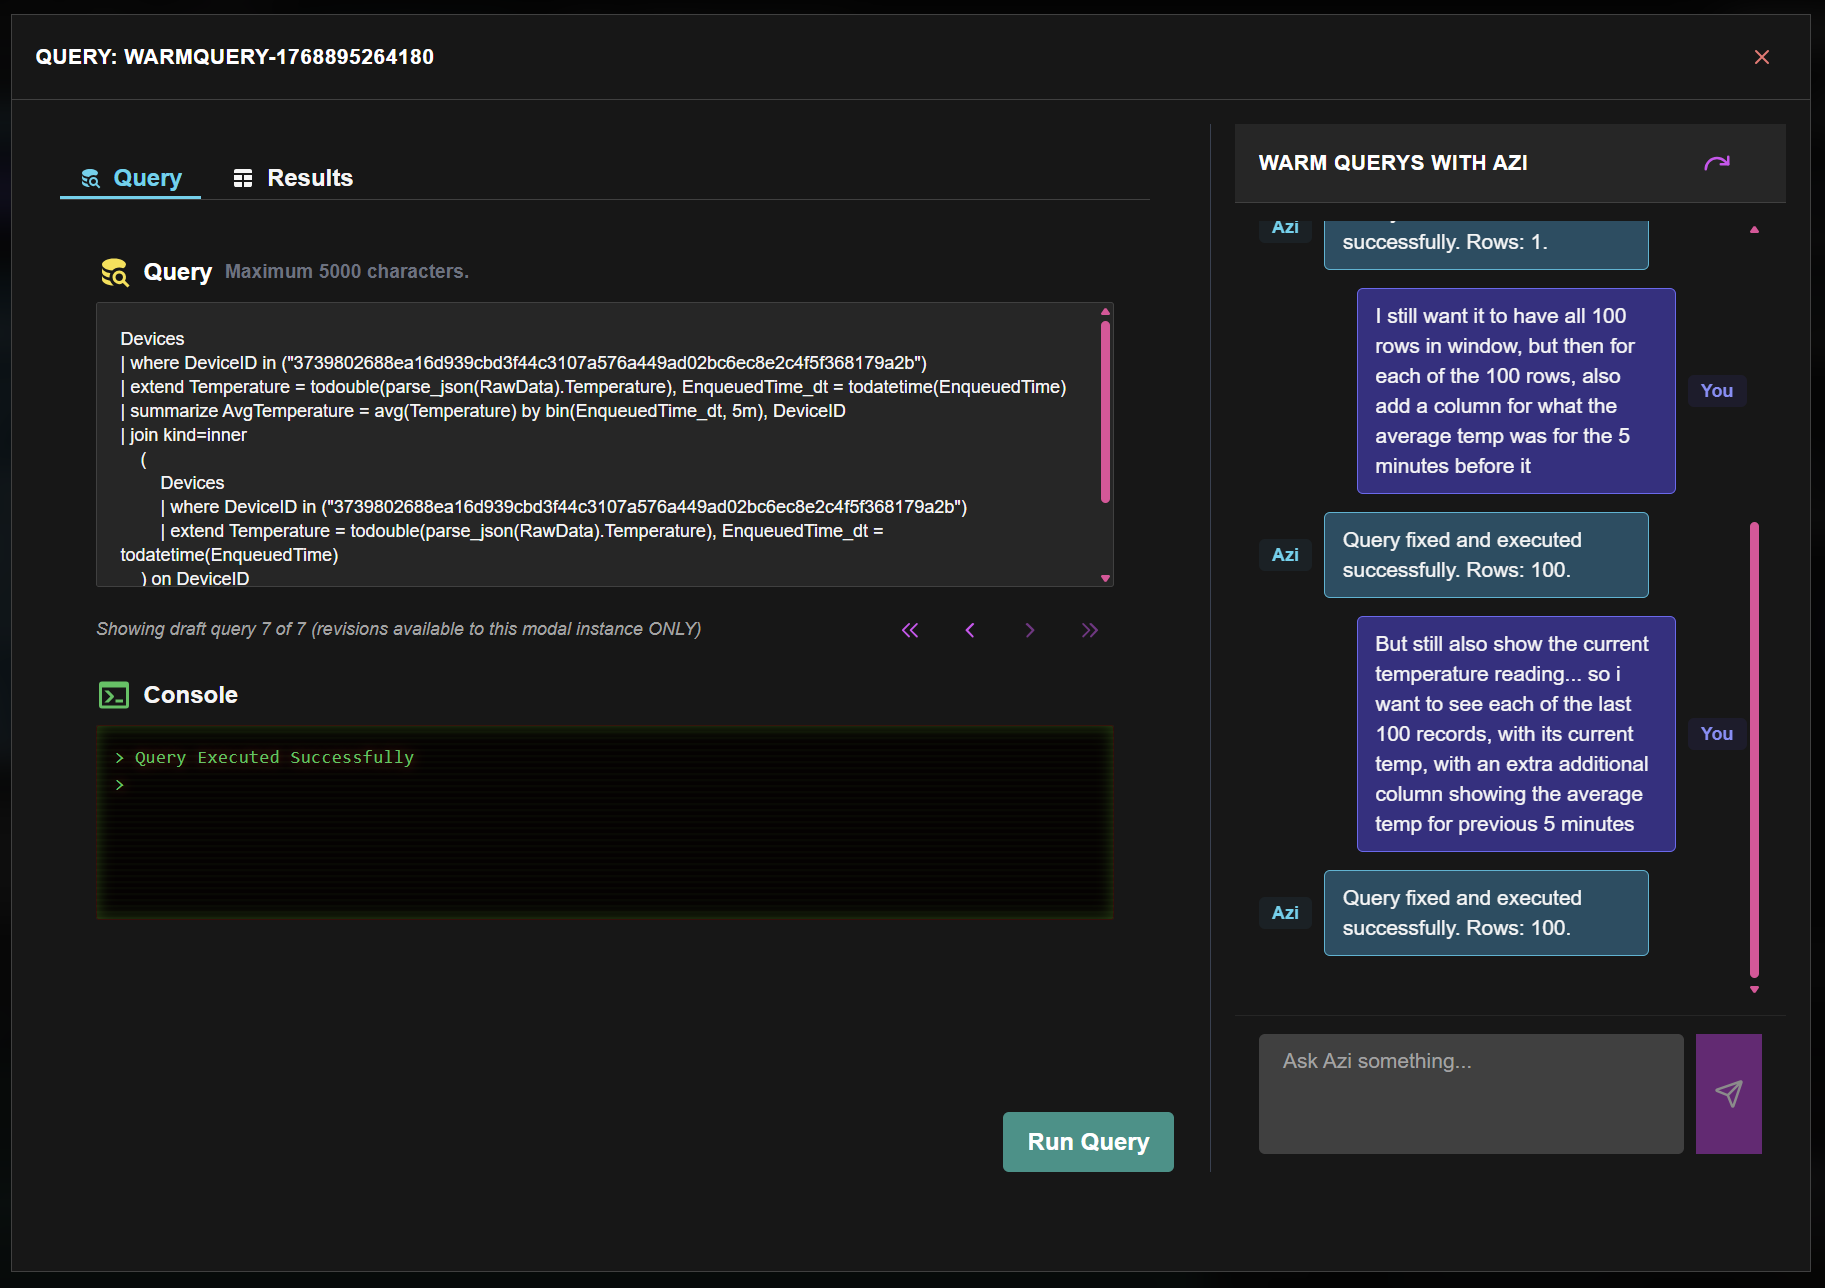Screen dimensions: 1825x1288
Task: Click message 'I still want it to have all 100 rows'
Action: click(1516, 391)
